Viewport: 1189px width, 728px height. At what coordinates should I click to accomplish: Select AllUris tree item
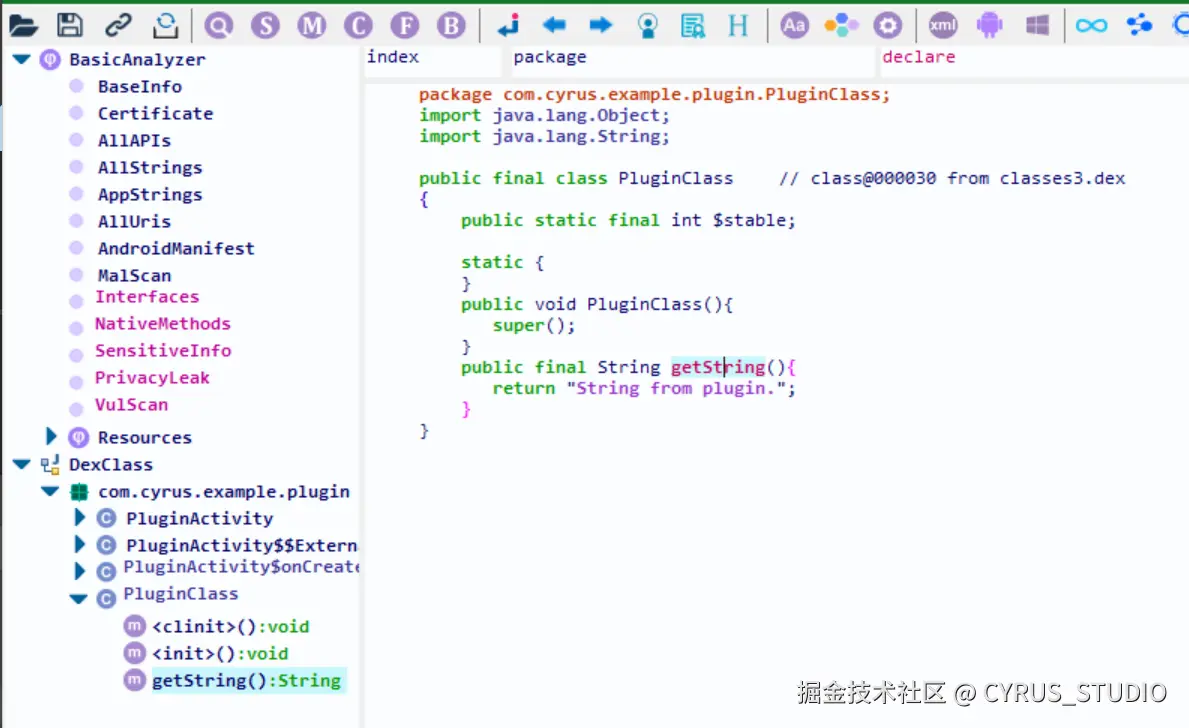[x=134, y=221]
